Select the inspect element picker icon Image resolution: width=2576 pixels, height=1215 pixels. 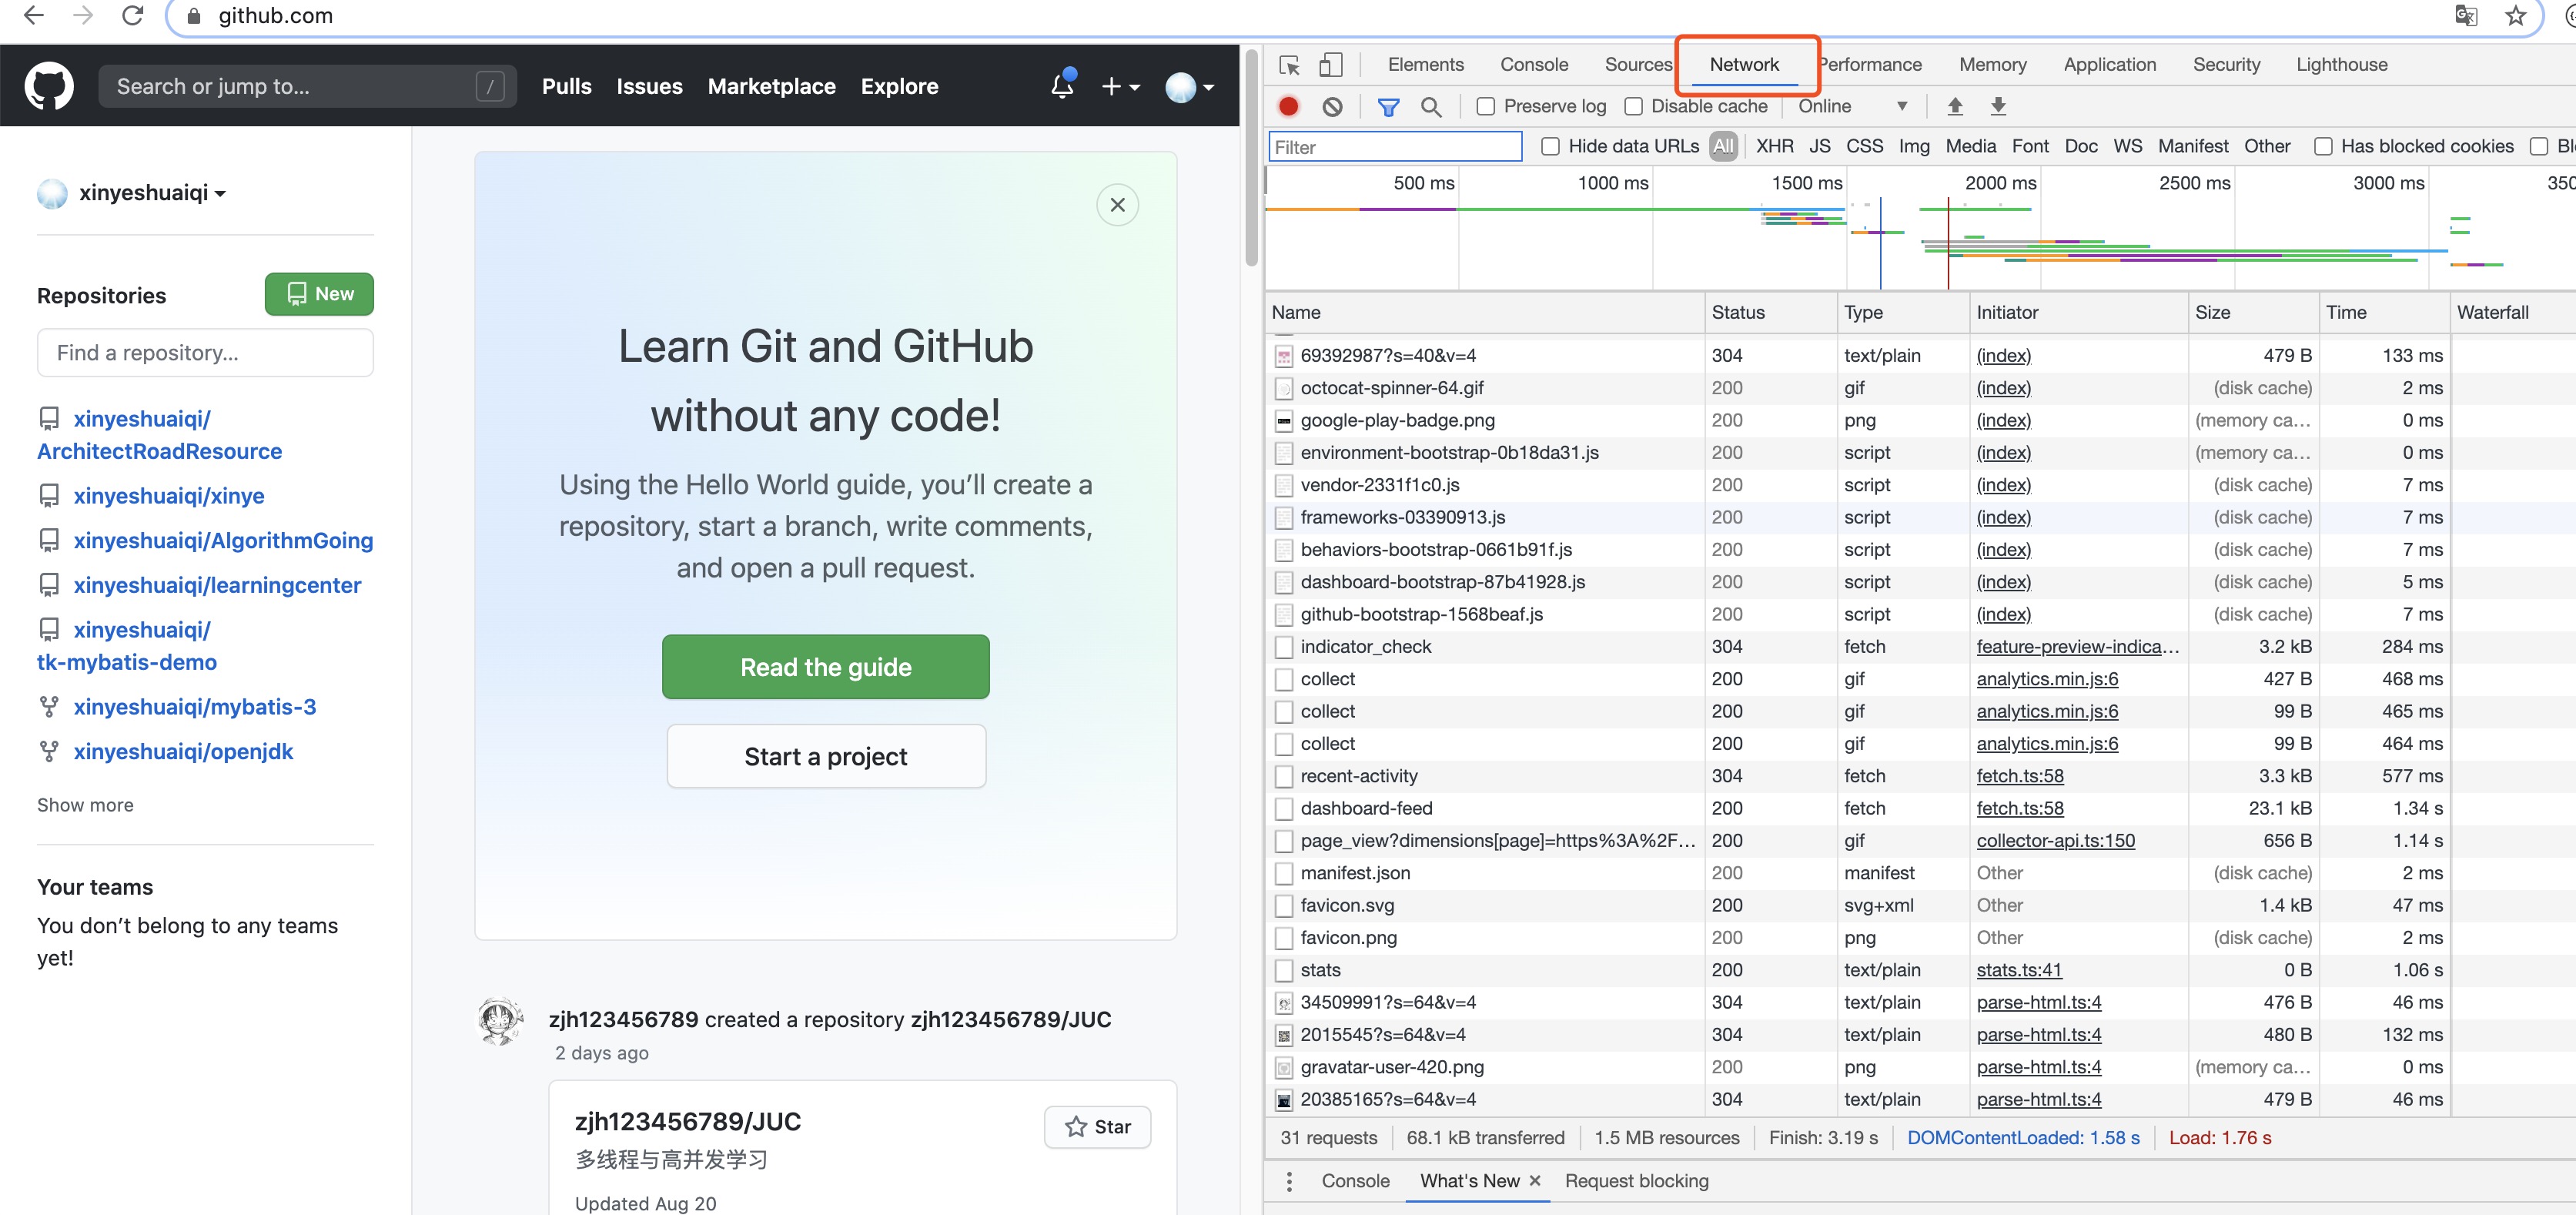[x=1289, y=65]
